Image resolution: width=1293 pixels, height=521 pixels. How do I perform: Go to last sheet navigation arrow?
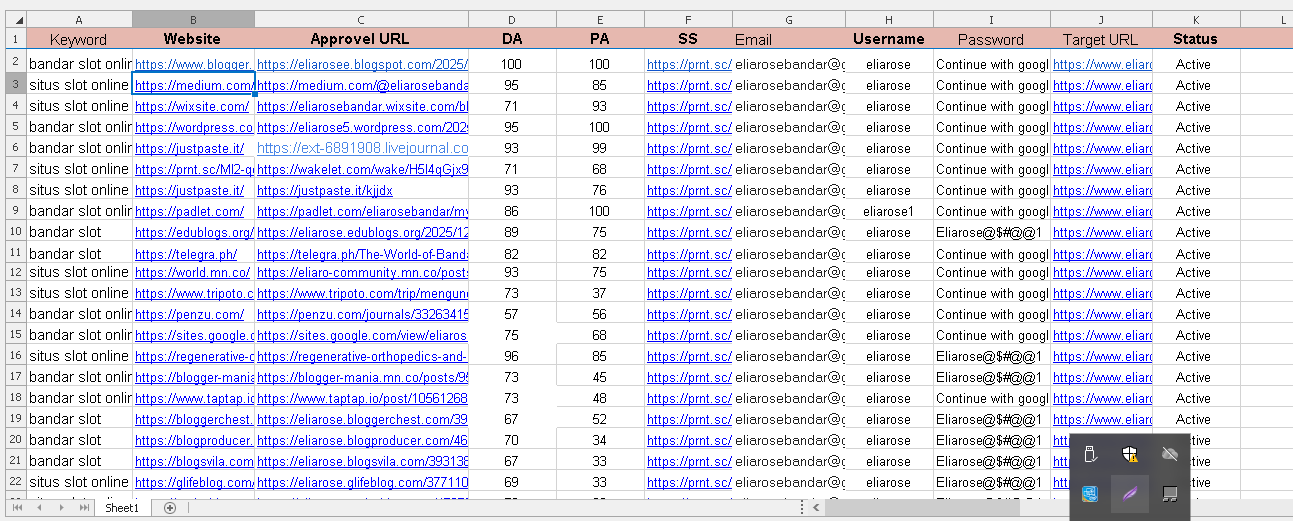coord(83,508)
